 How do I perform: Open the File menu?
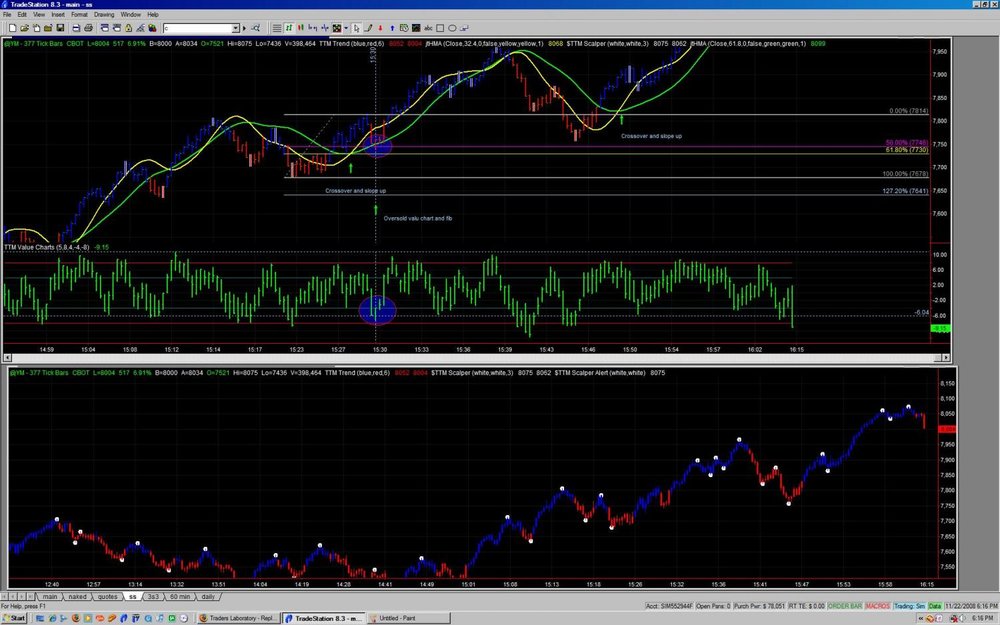click(7, 14)
